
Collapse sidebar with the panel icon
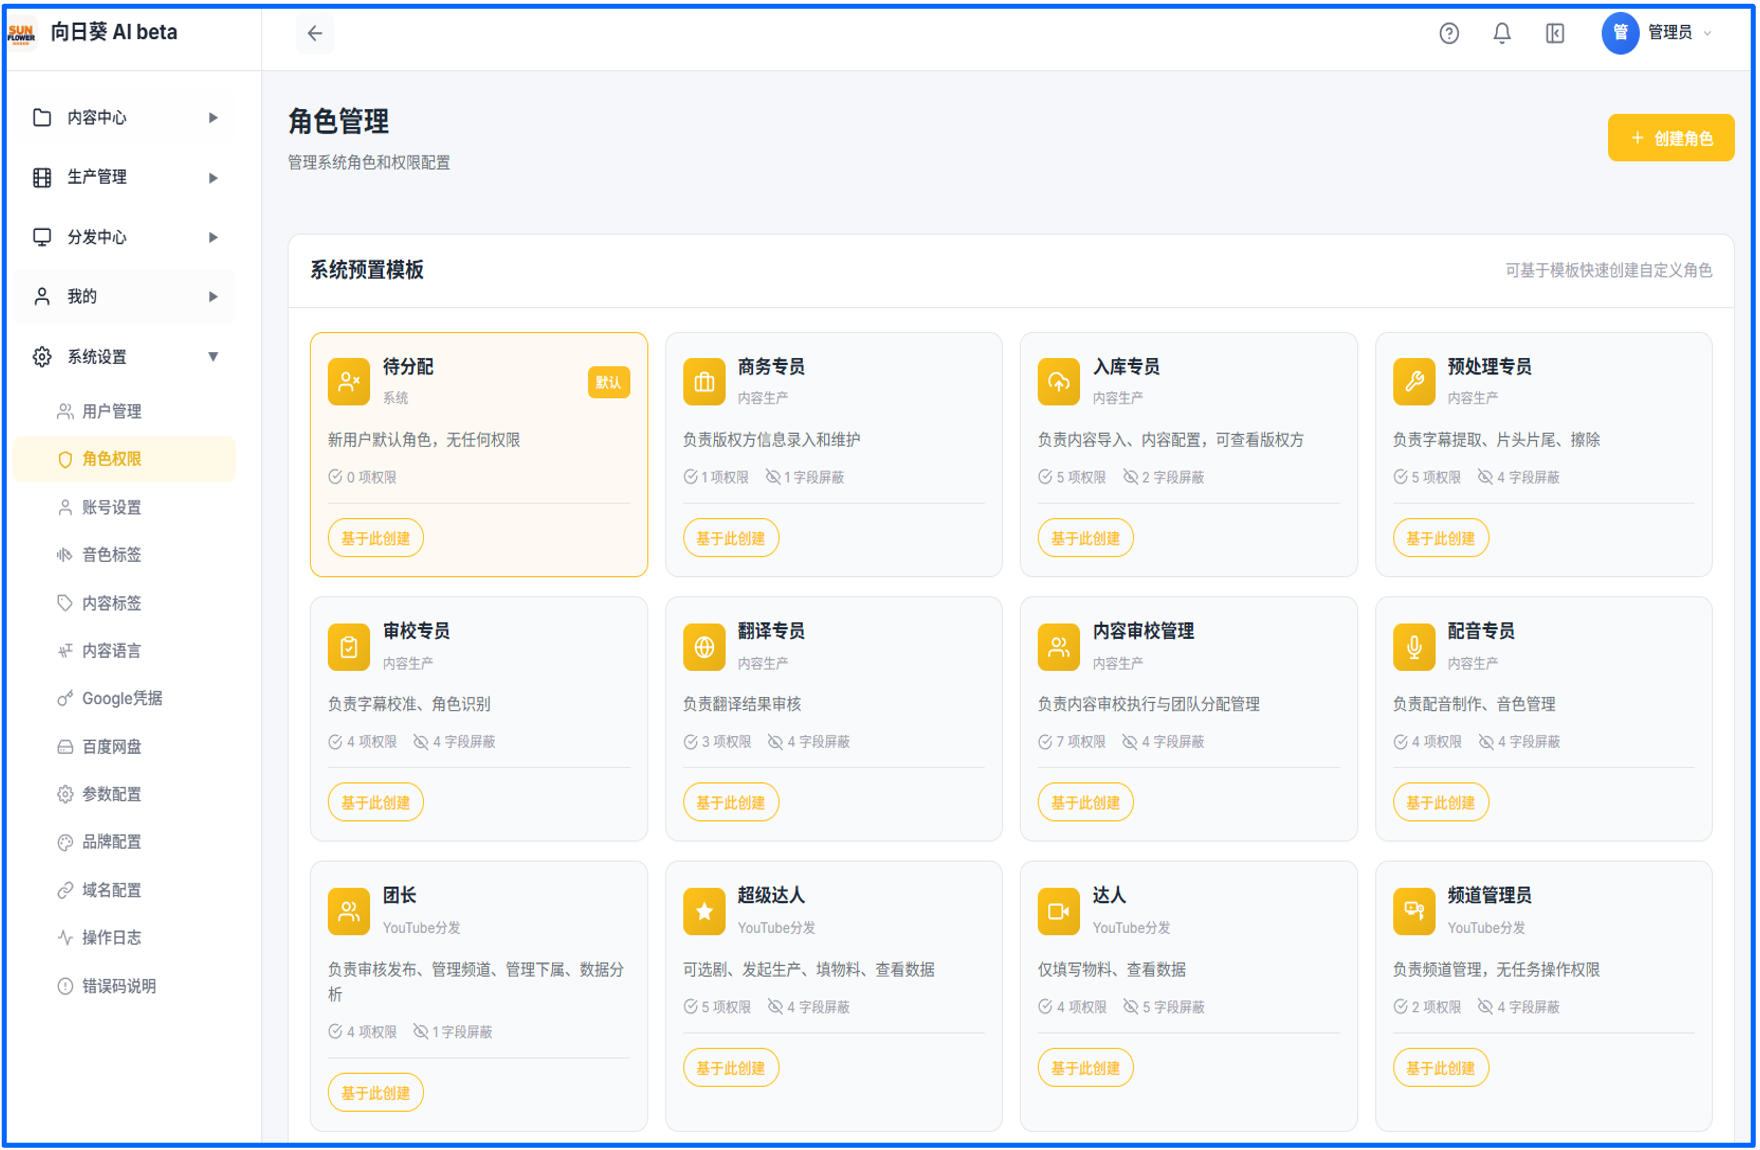(x=1555, y=34)
